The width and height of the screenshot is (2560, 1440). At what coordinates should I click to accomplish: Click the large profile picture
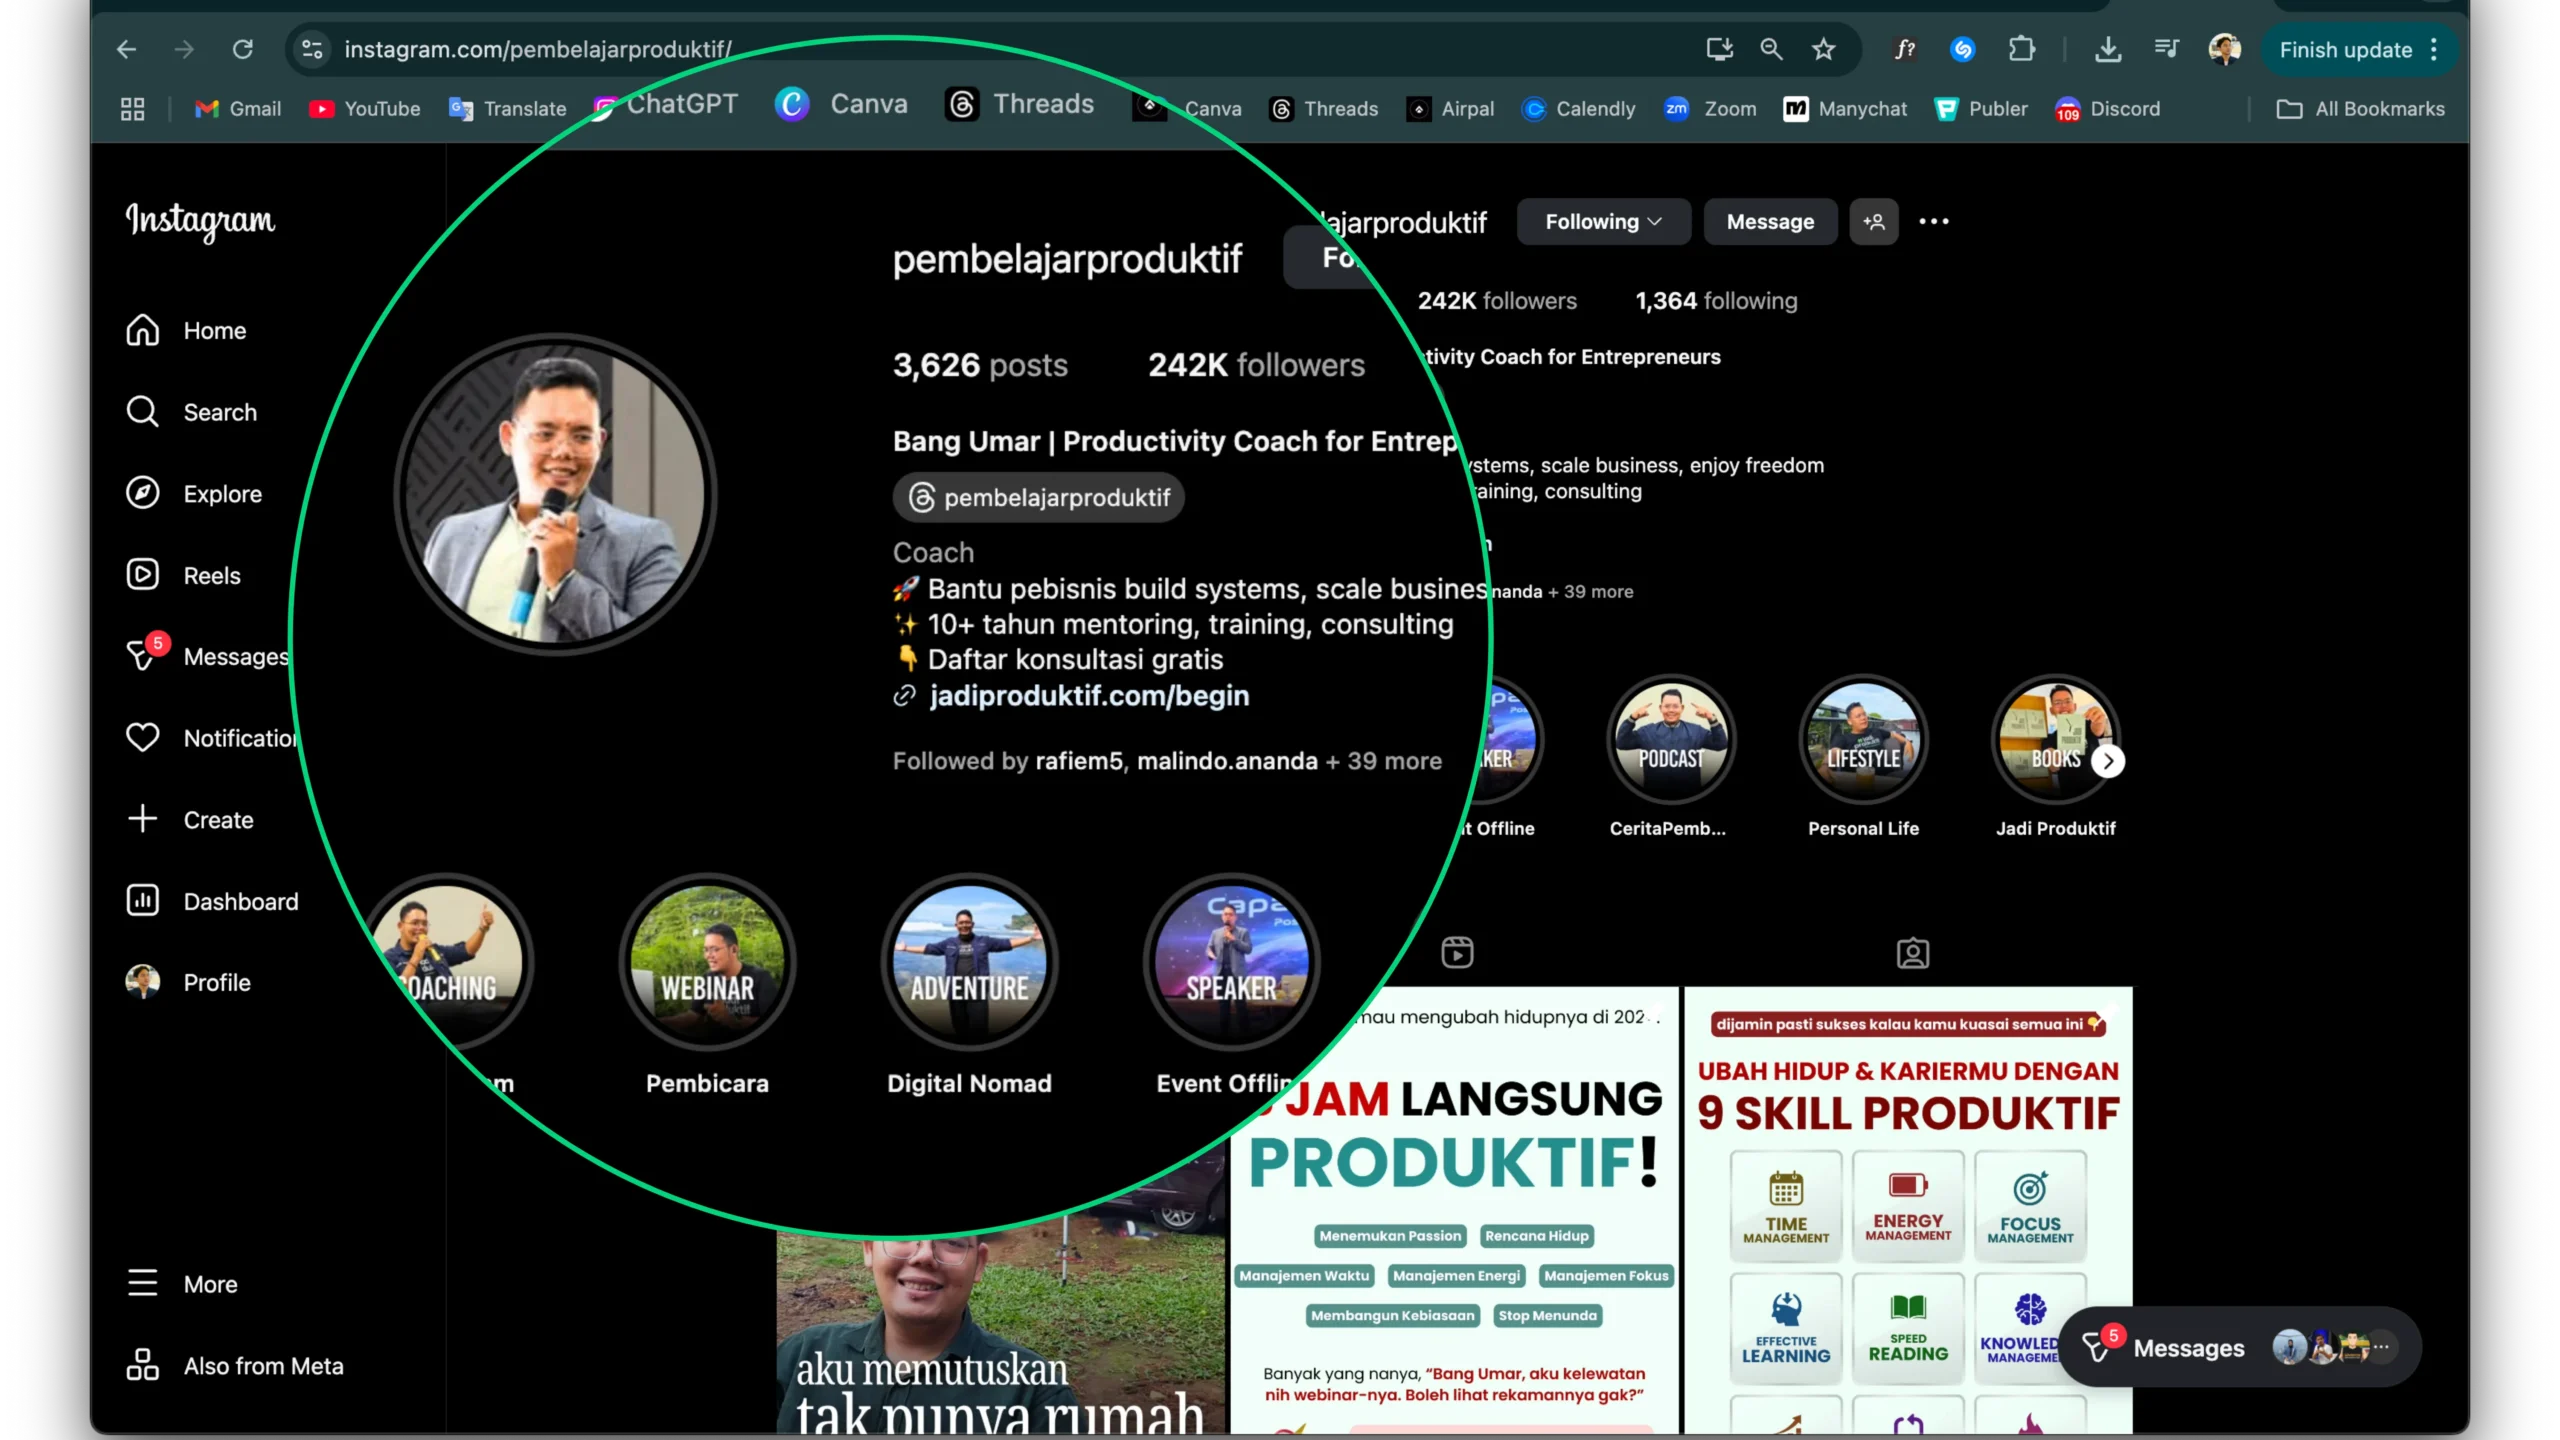pos(556,494)
